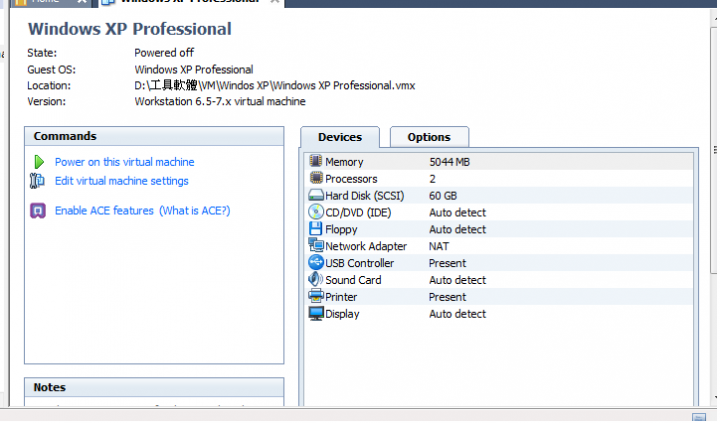Select the Floppy device label
Screen dimensions: 720x423
coord(341,230)
